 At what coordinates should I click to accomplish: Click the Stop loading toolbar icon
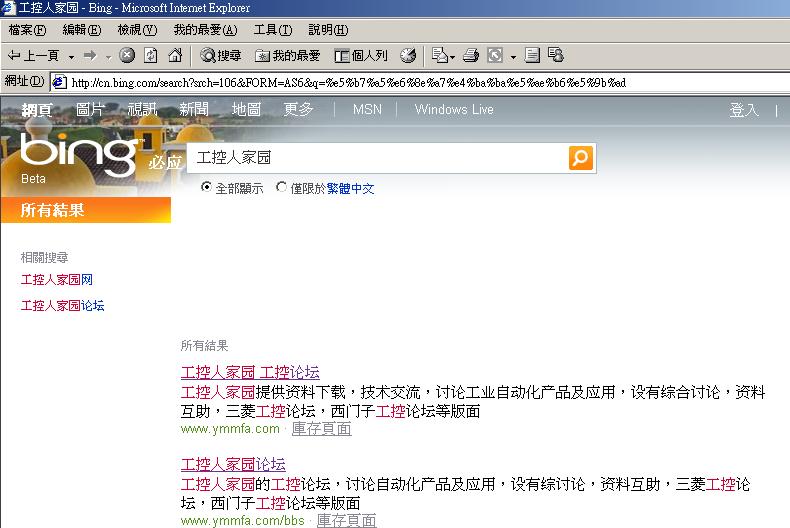coord(127,56)
